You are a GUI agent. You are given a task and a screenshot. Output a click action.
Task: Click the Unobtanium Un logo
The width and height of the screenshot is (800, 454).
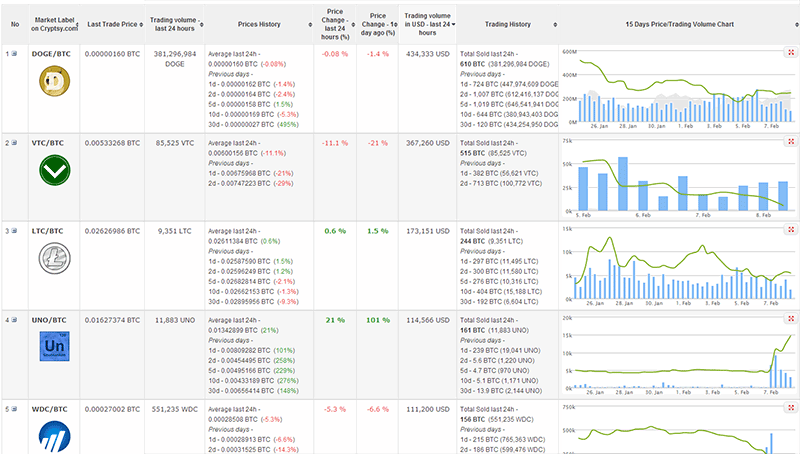55,346
